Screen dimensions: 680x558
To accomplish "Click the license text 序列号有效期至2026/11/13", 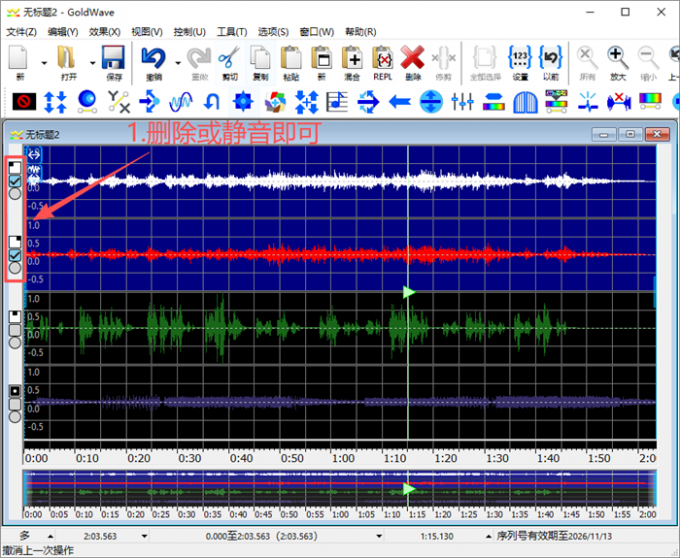I will tap(554, 536).
